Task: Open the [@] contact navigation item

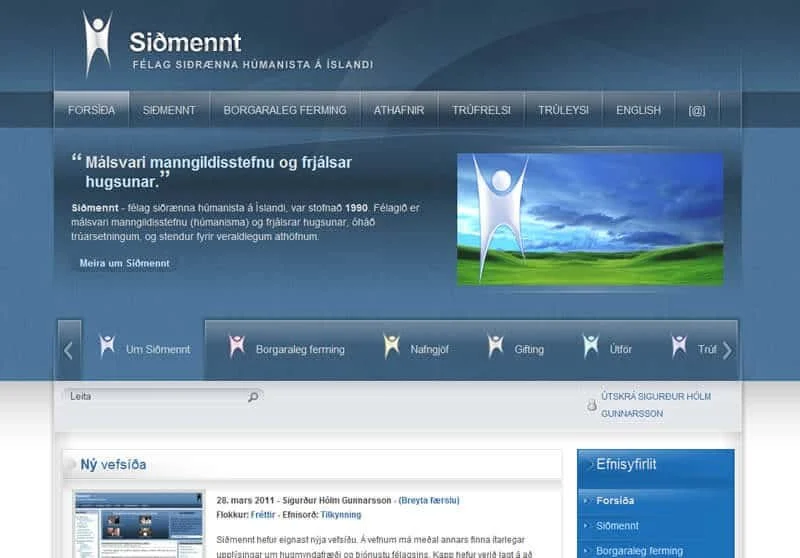Action: pos(697,110)
